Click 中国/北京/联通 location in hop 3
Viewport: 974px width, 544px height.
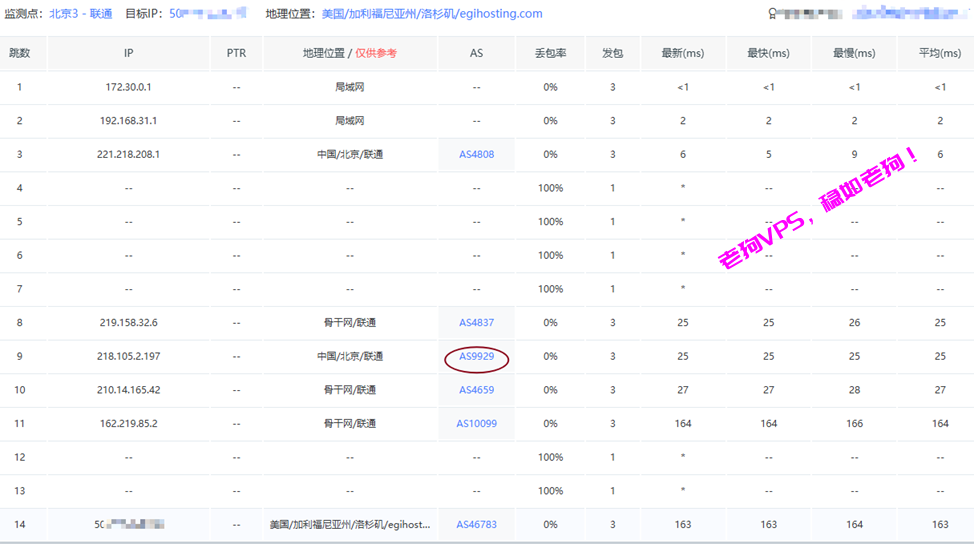pos(350,155)
